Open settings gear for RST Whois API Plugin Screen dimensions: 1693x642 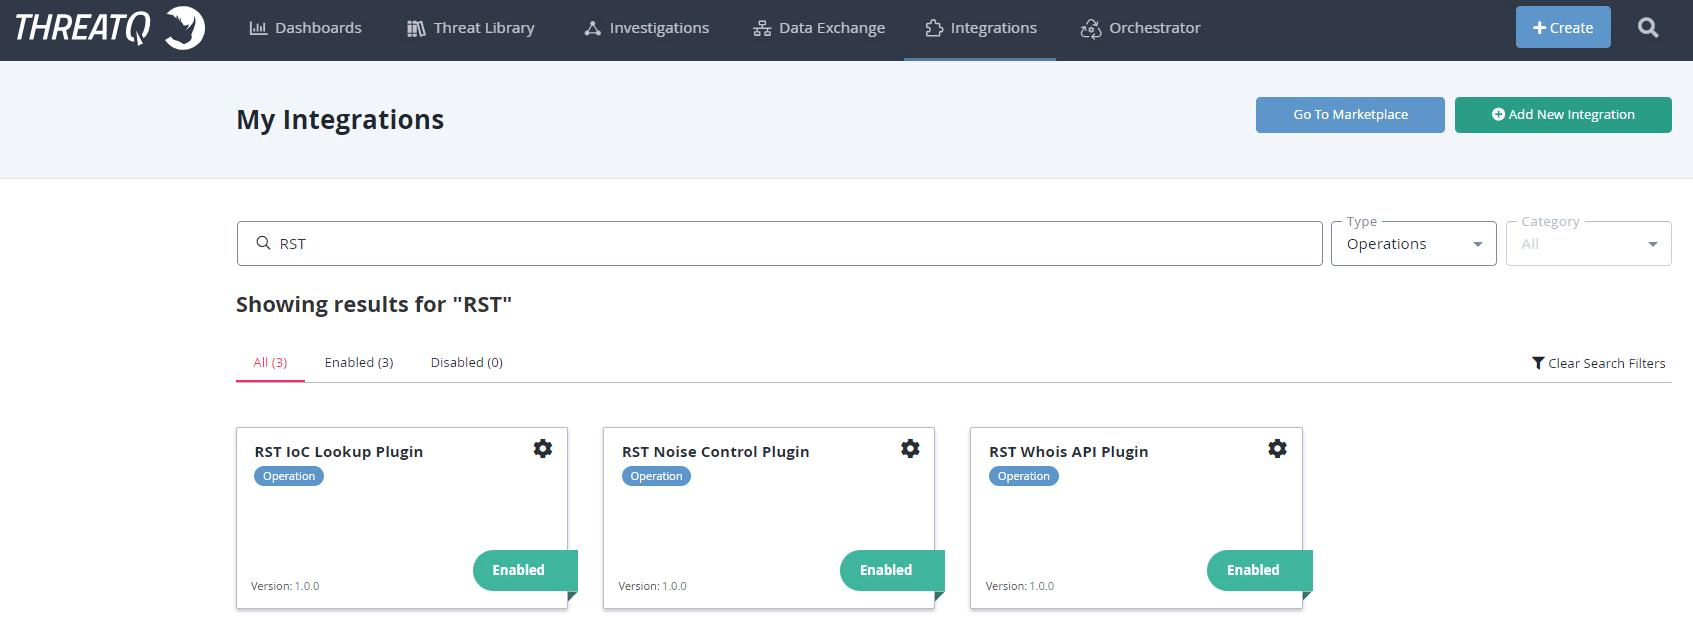pos(1277,448)
